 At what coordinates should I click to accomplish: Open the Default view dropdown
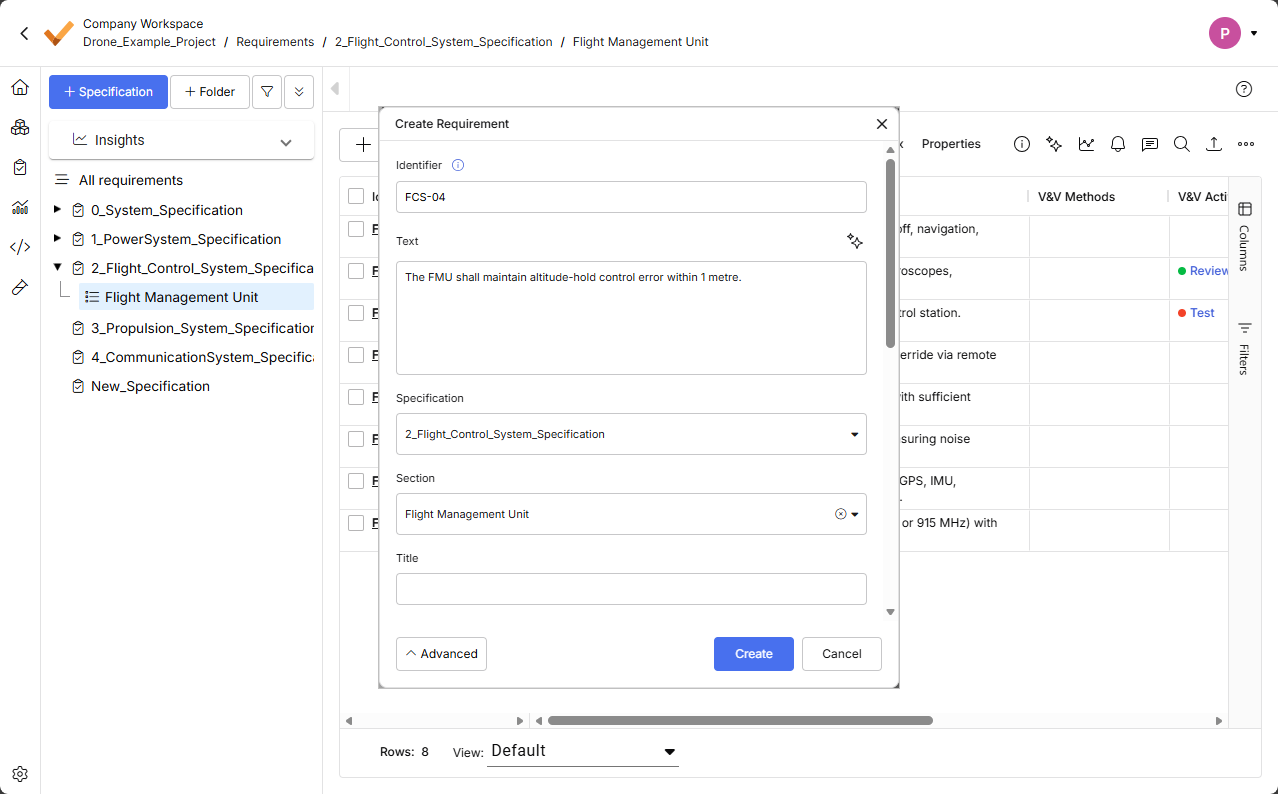tap(583, 751)
